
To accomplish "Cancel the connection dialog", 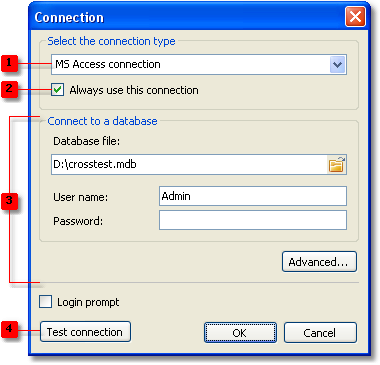I will pyautogui.click(x=320, y=332).
